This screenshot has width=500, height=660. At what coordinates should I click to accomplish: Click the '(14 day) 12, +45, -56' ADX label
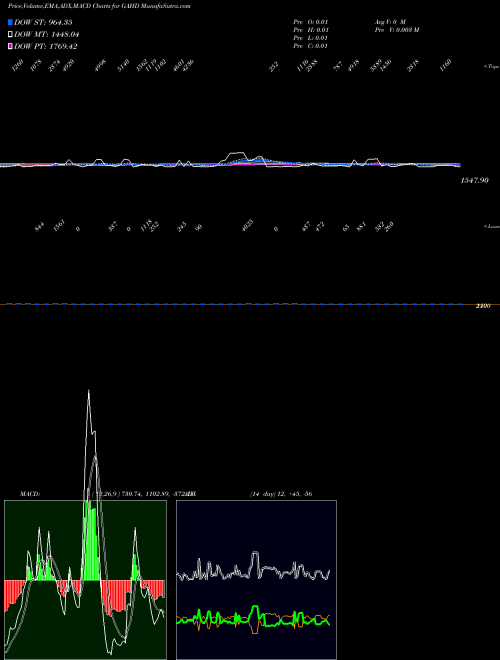tap(281, 494)
